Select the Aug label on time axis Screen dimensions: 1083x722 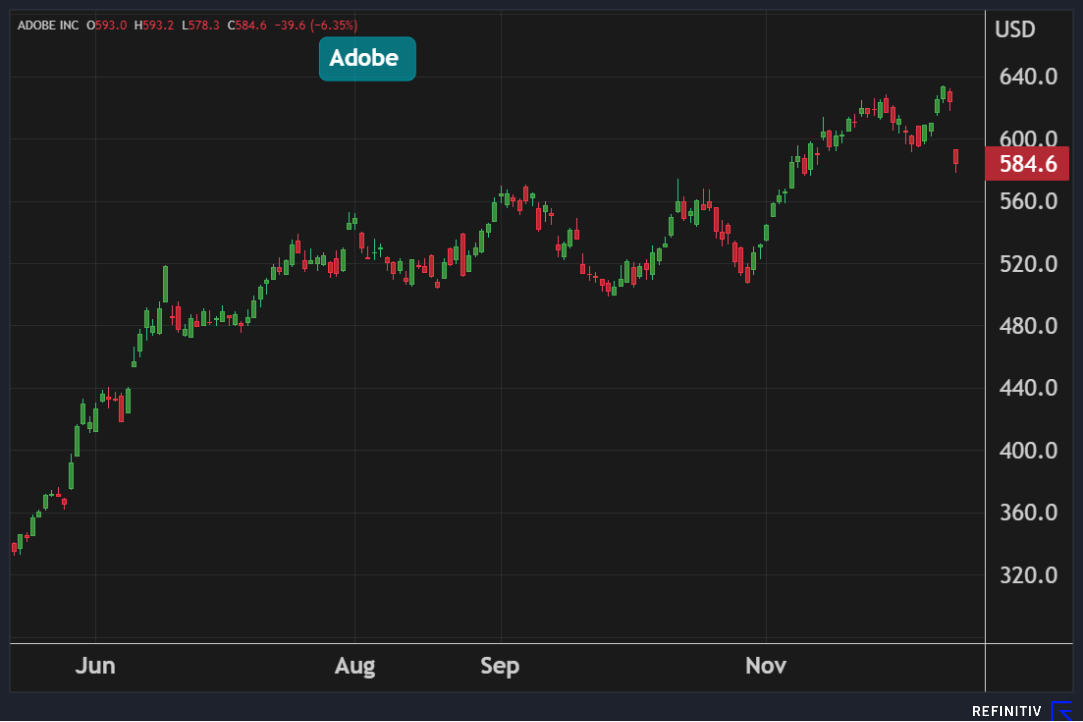point(355,666)
